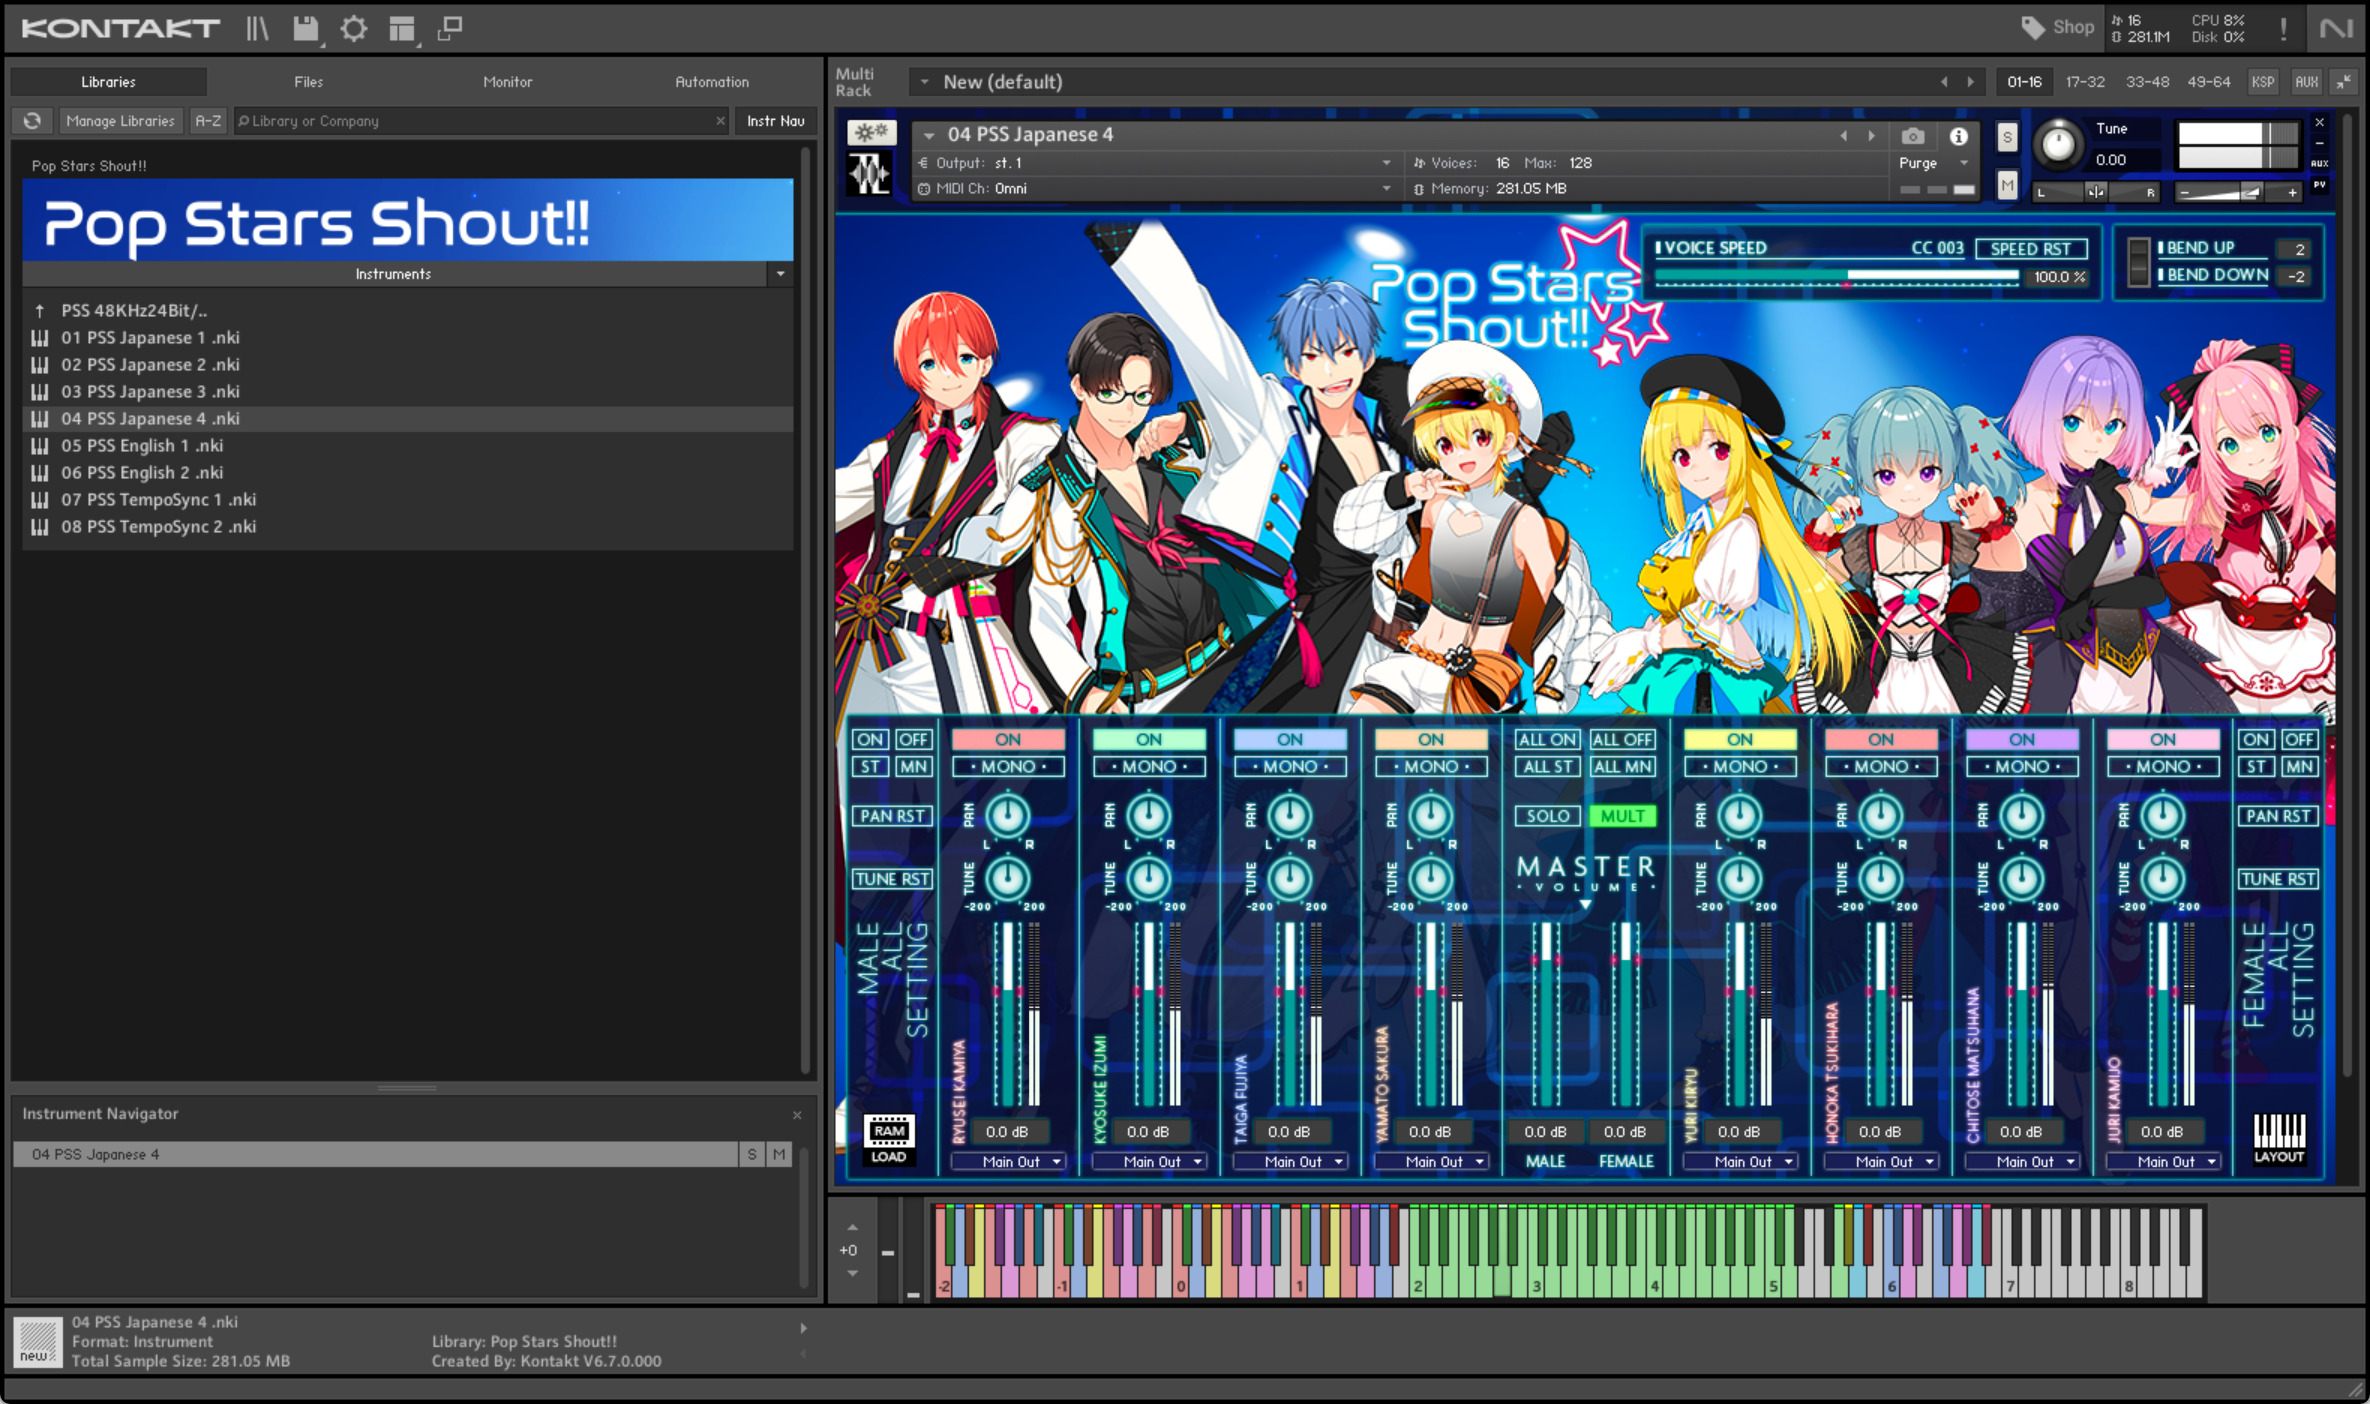Click the instrument Tune knob

point(2057,144)
